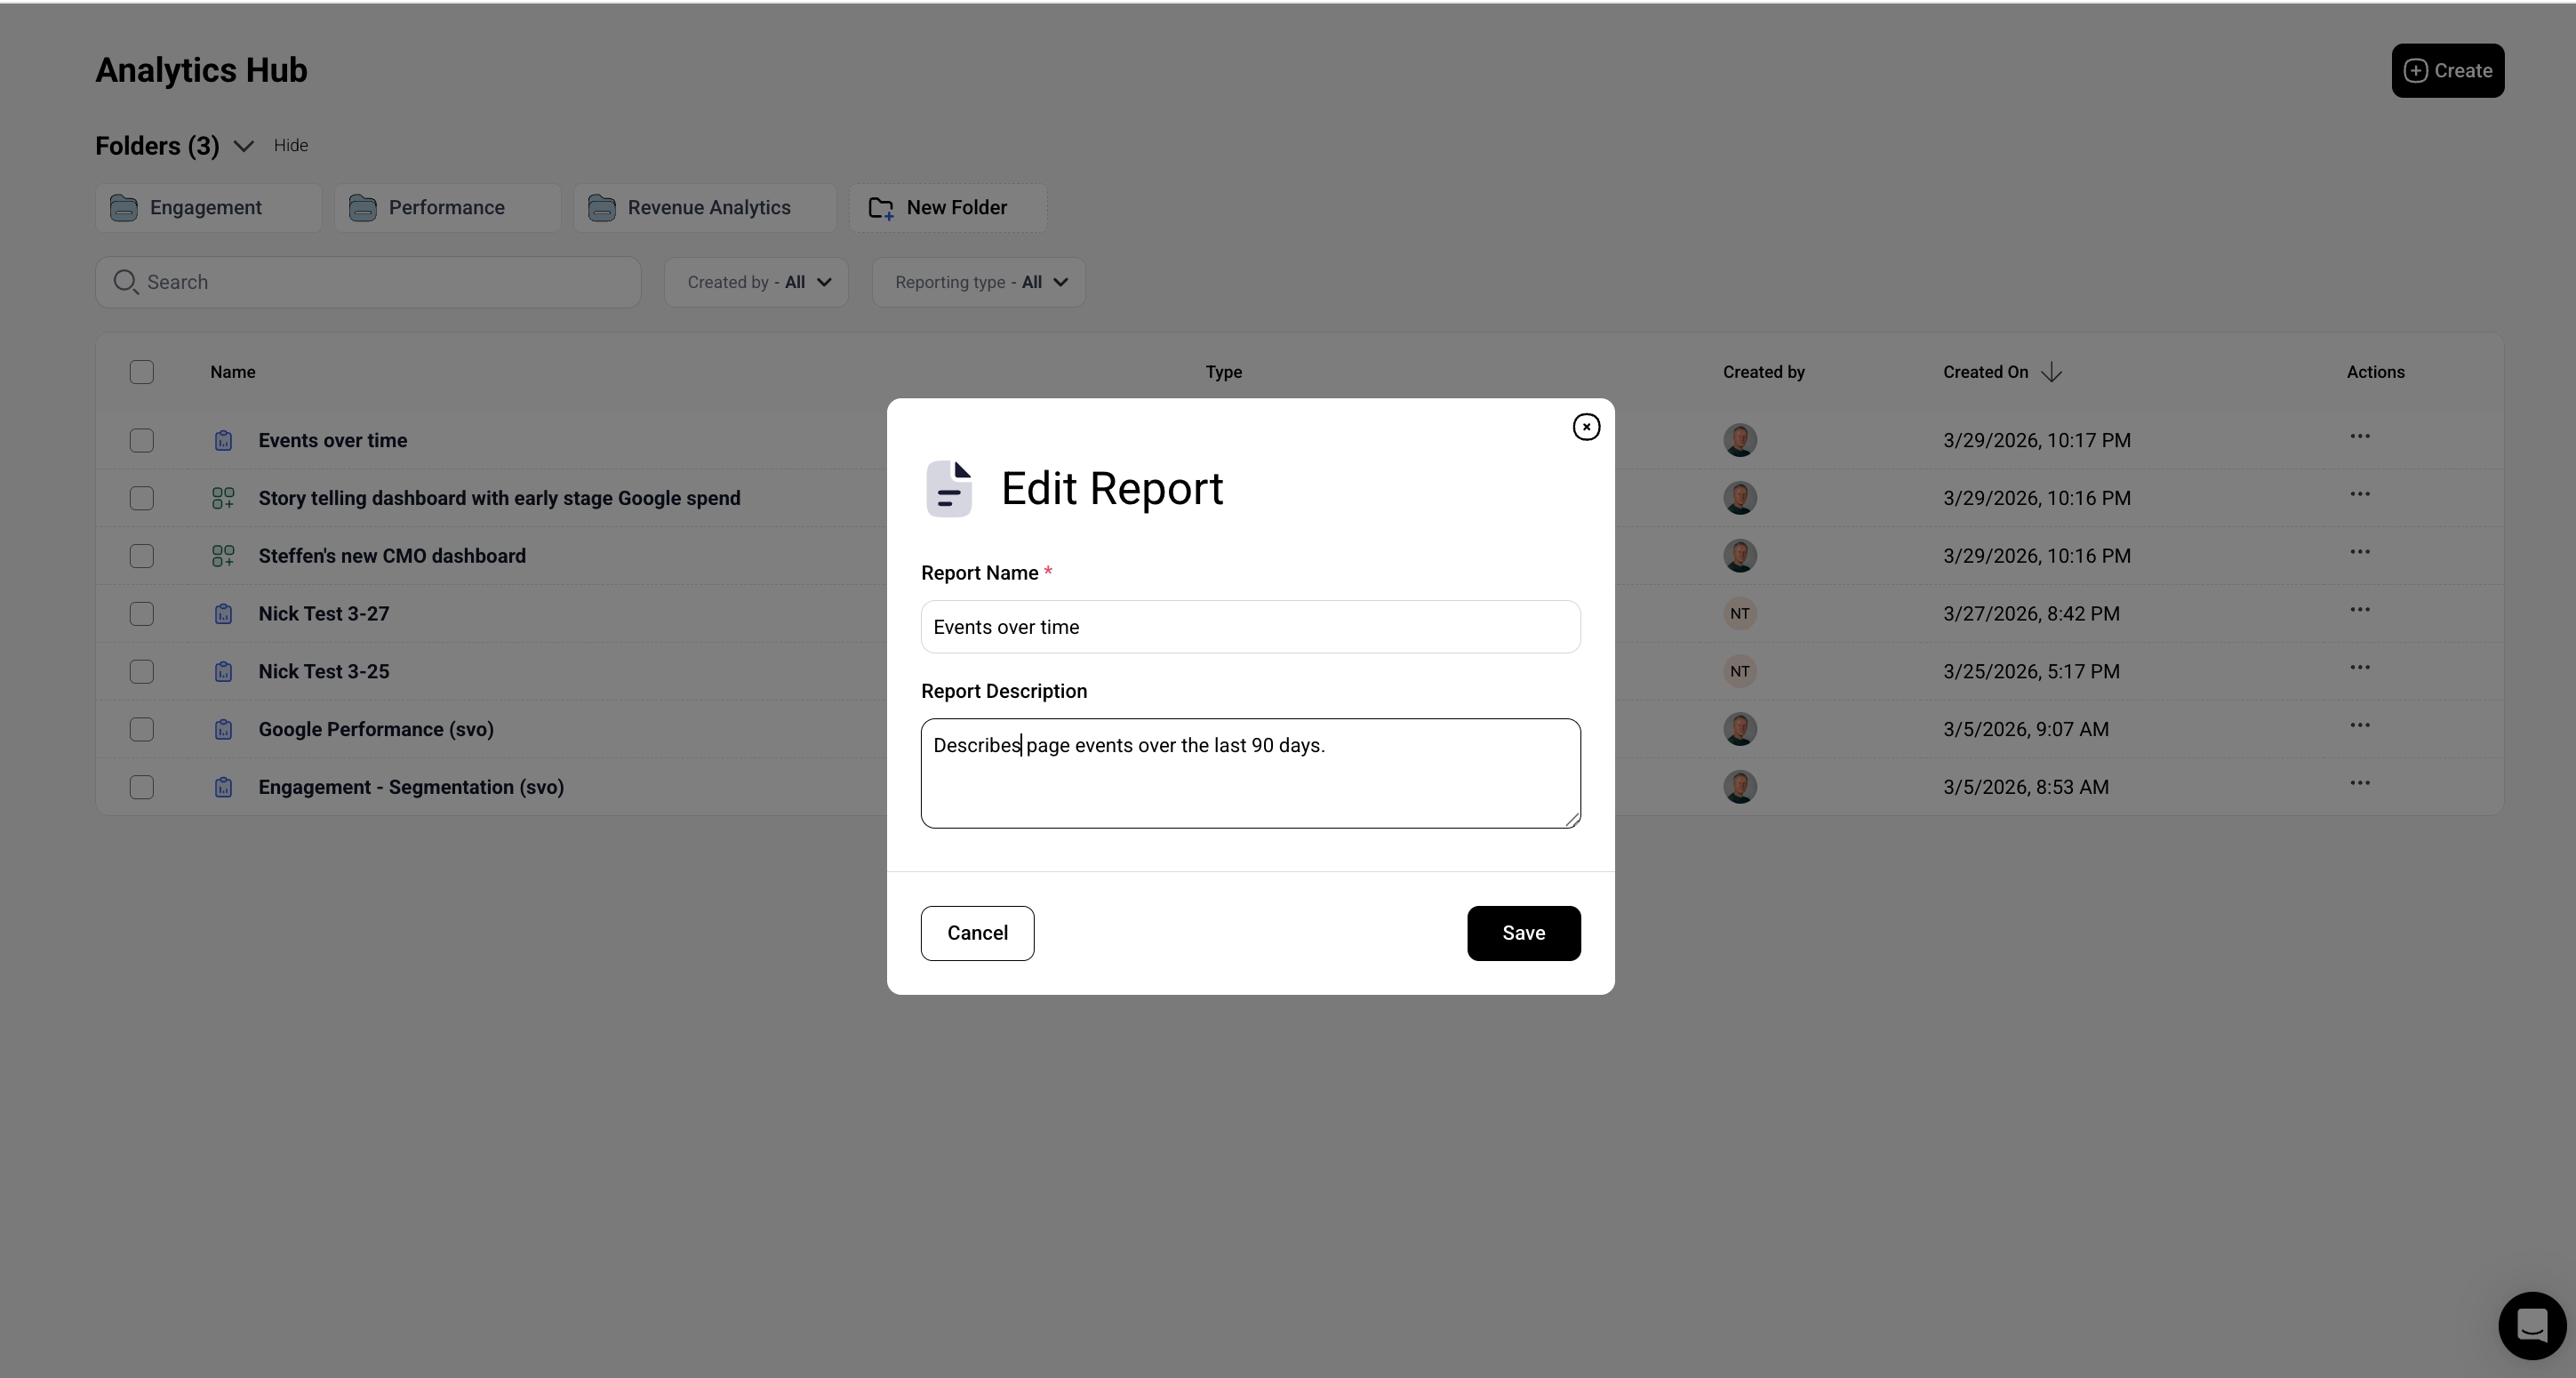Open the Performance folder tab
This screenshot has height=1378, width=2576.
pos(447,208)
